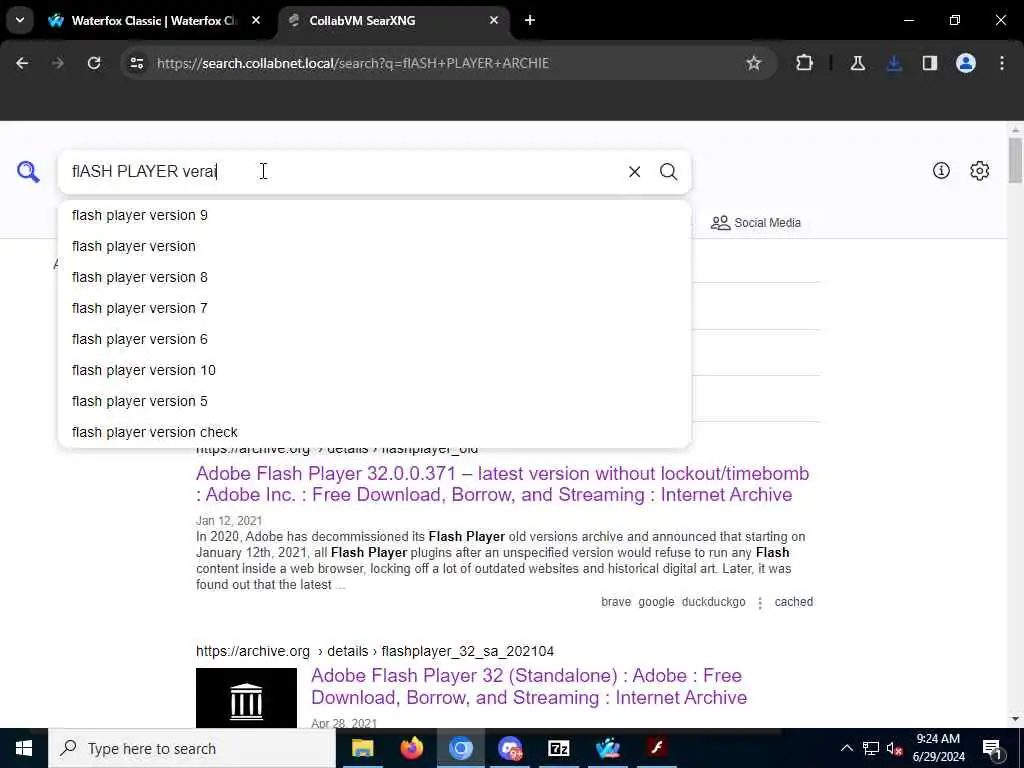
Task: Open File Explorer from the taskbar
Action: pos(362,748)
